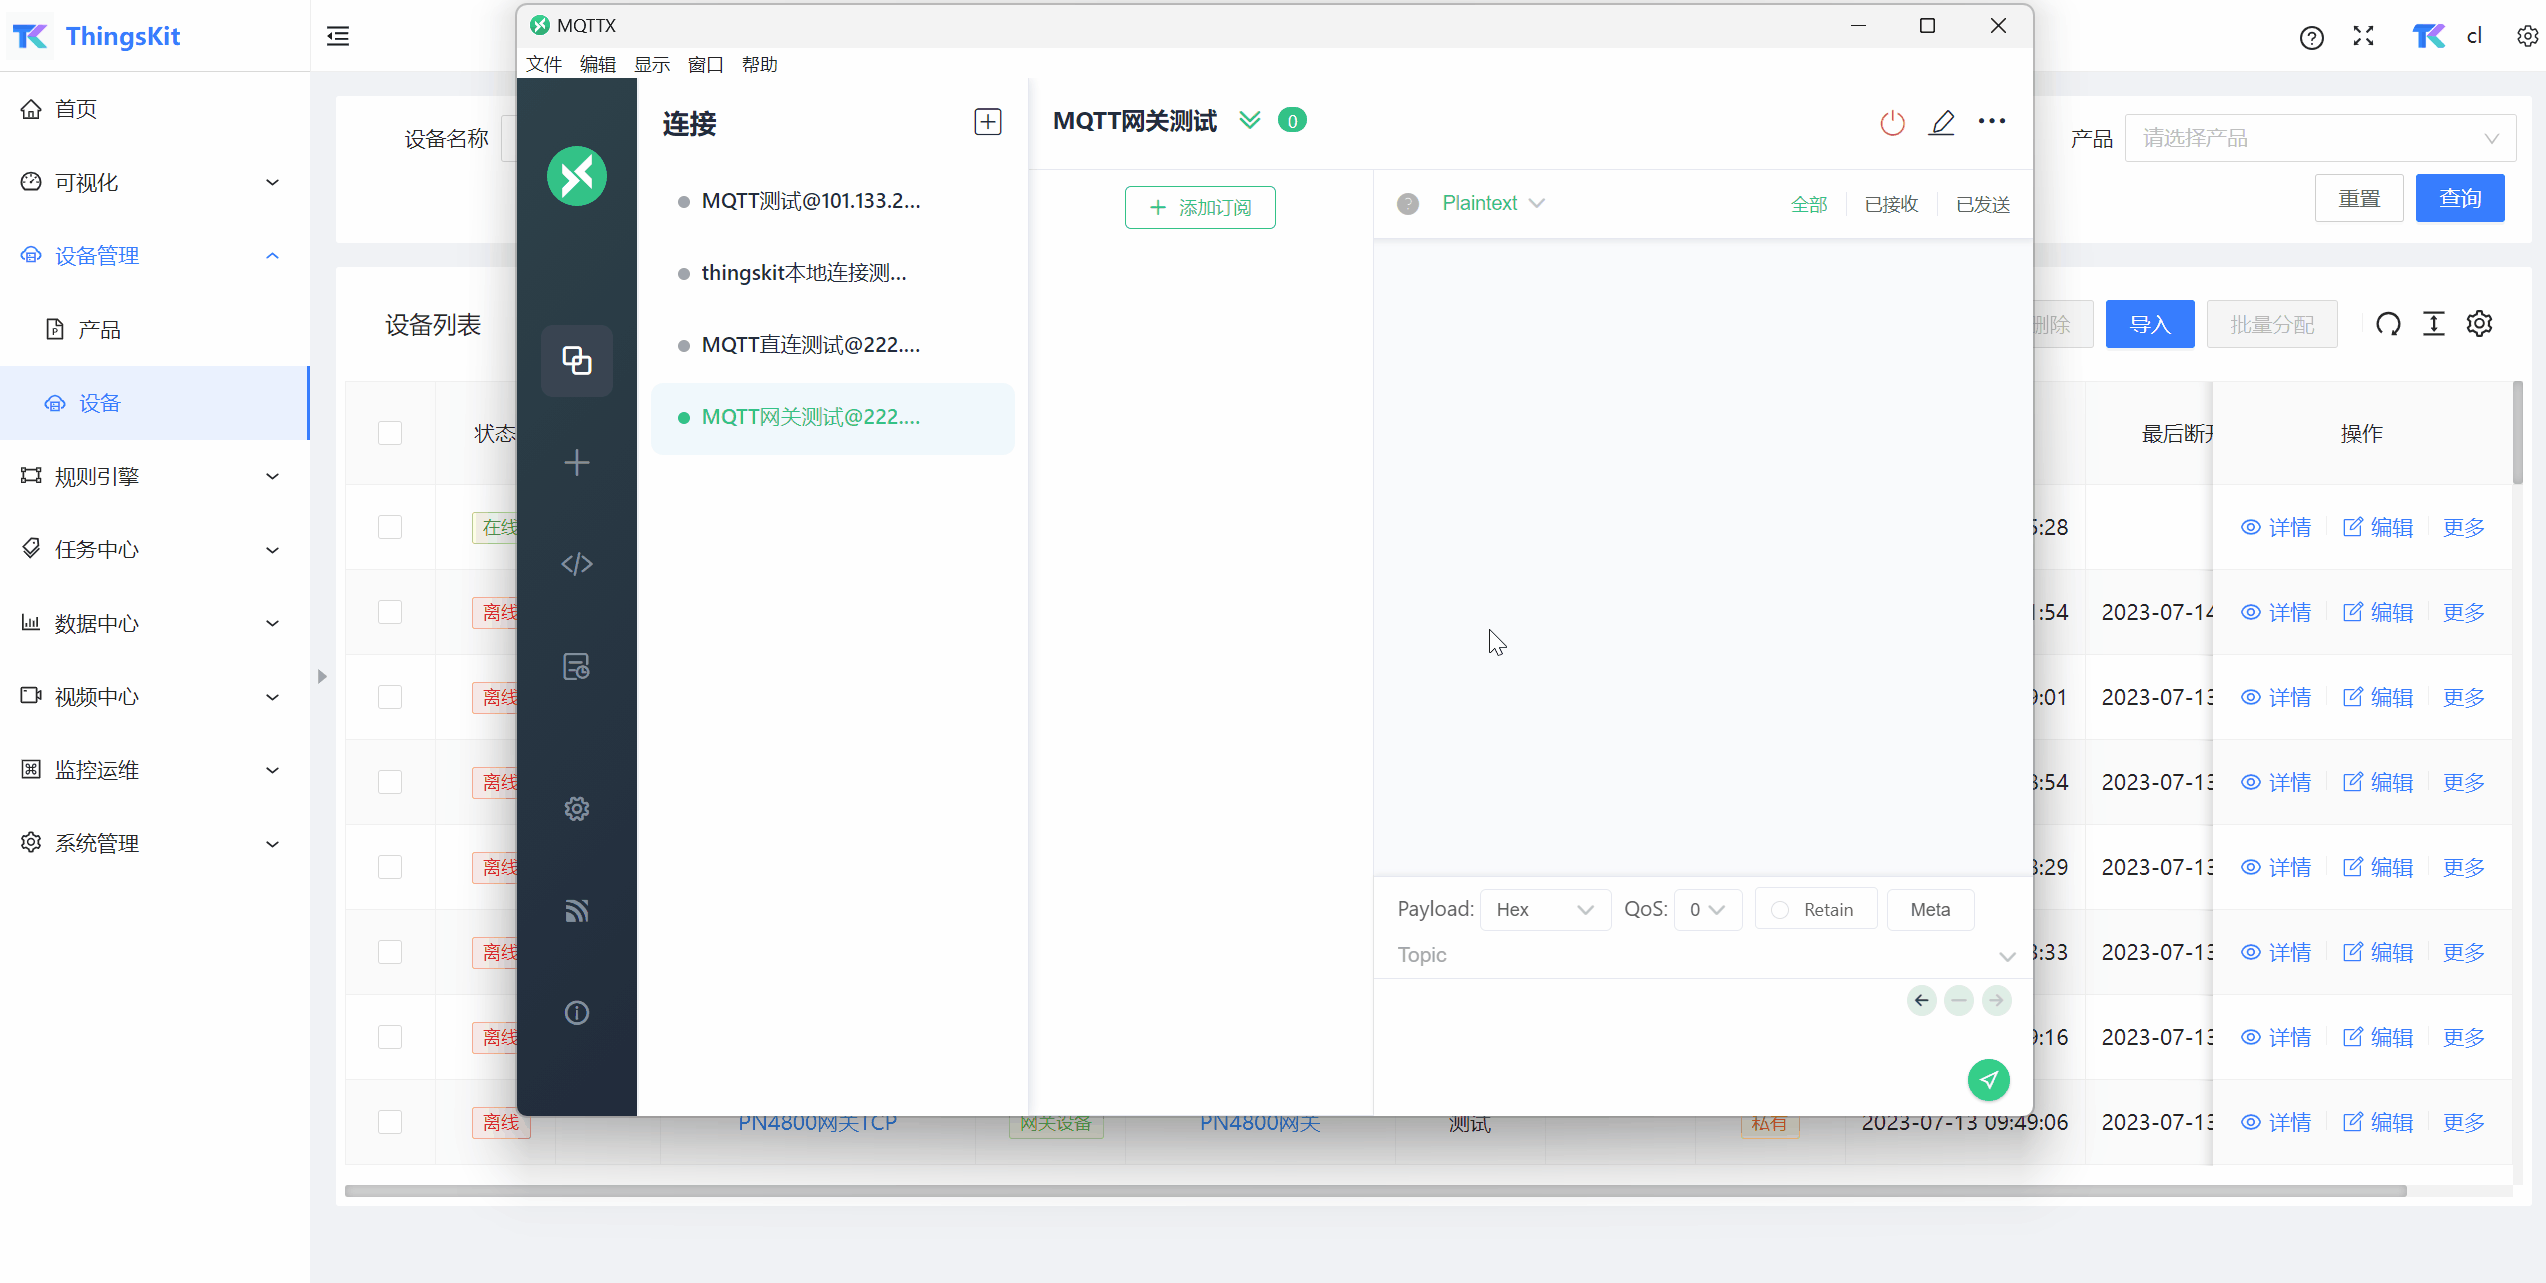Click the blue 导入 button
2546x1283 pixels.
(x=2150, y=324)
